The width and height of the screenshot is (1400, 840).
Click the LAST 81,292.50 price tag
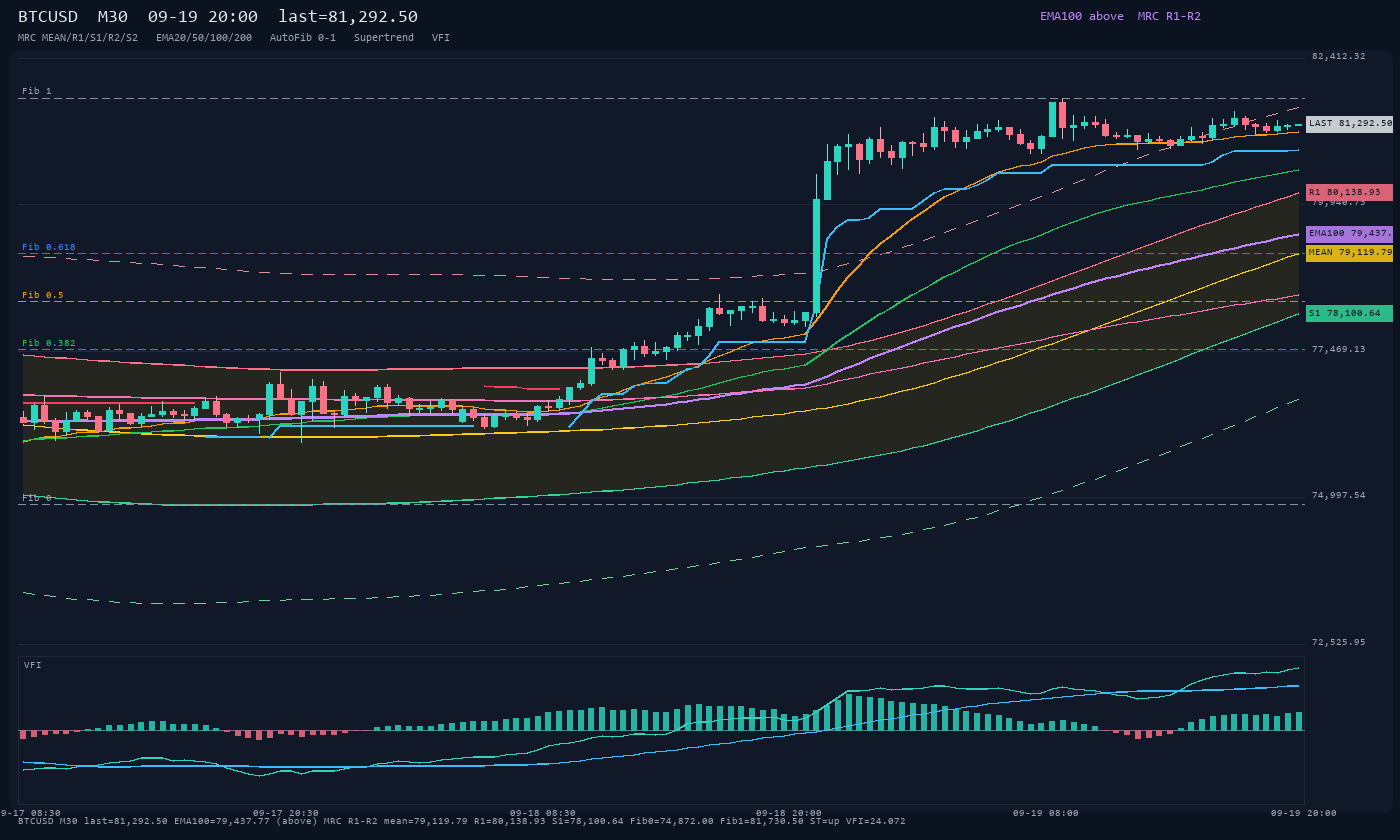(1349, 124)
